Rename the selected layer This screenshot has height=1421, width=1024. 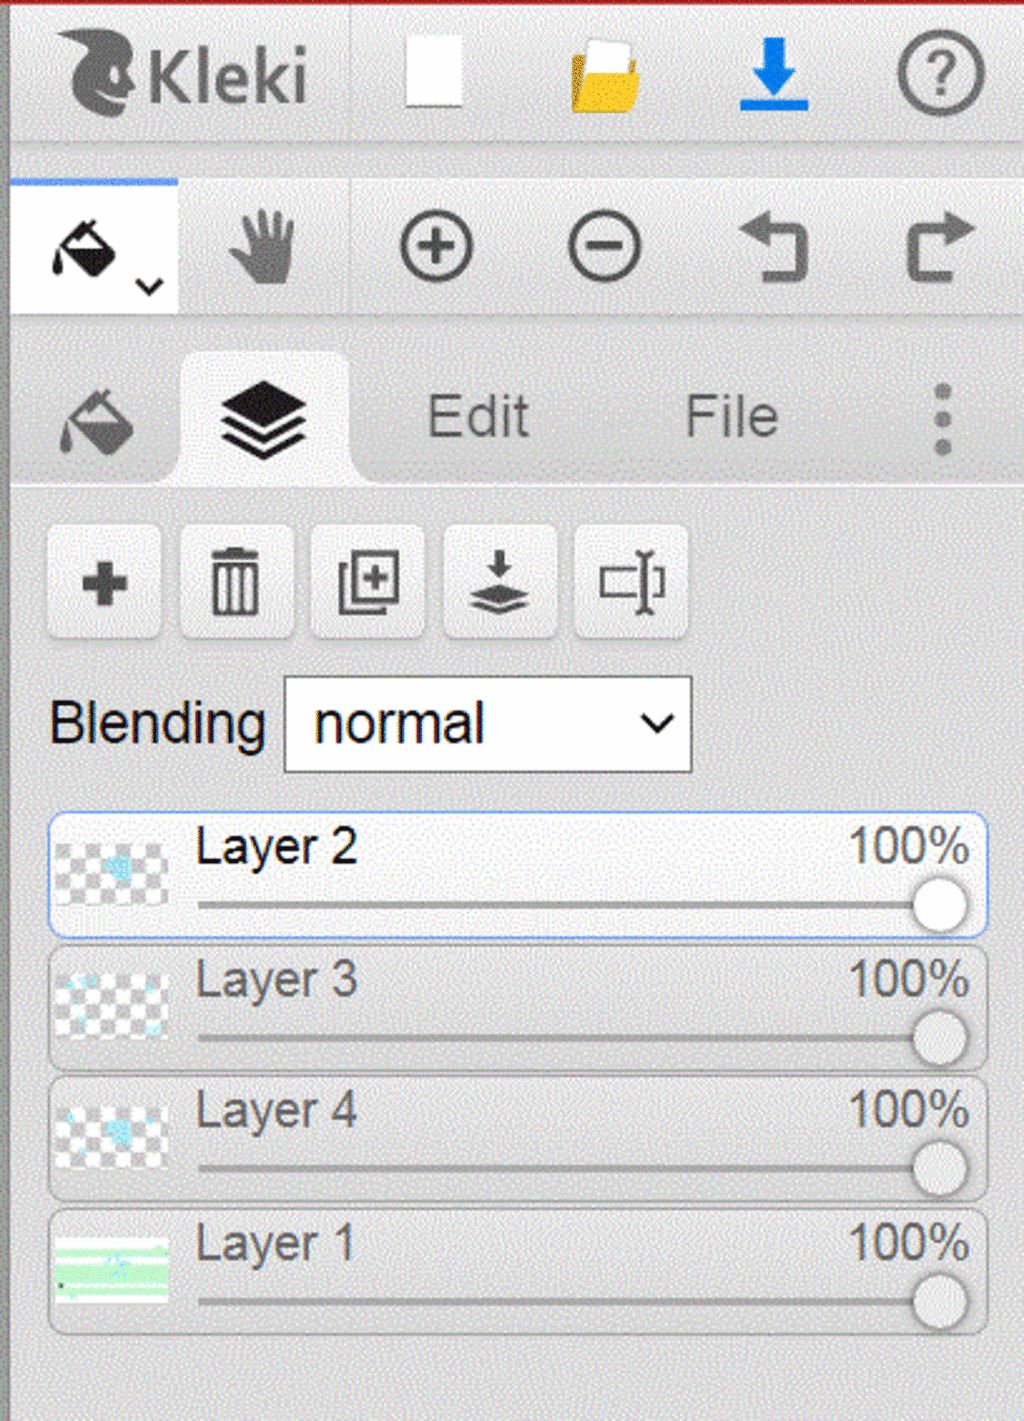[x=631, y=582]
